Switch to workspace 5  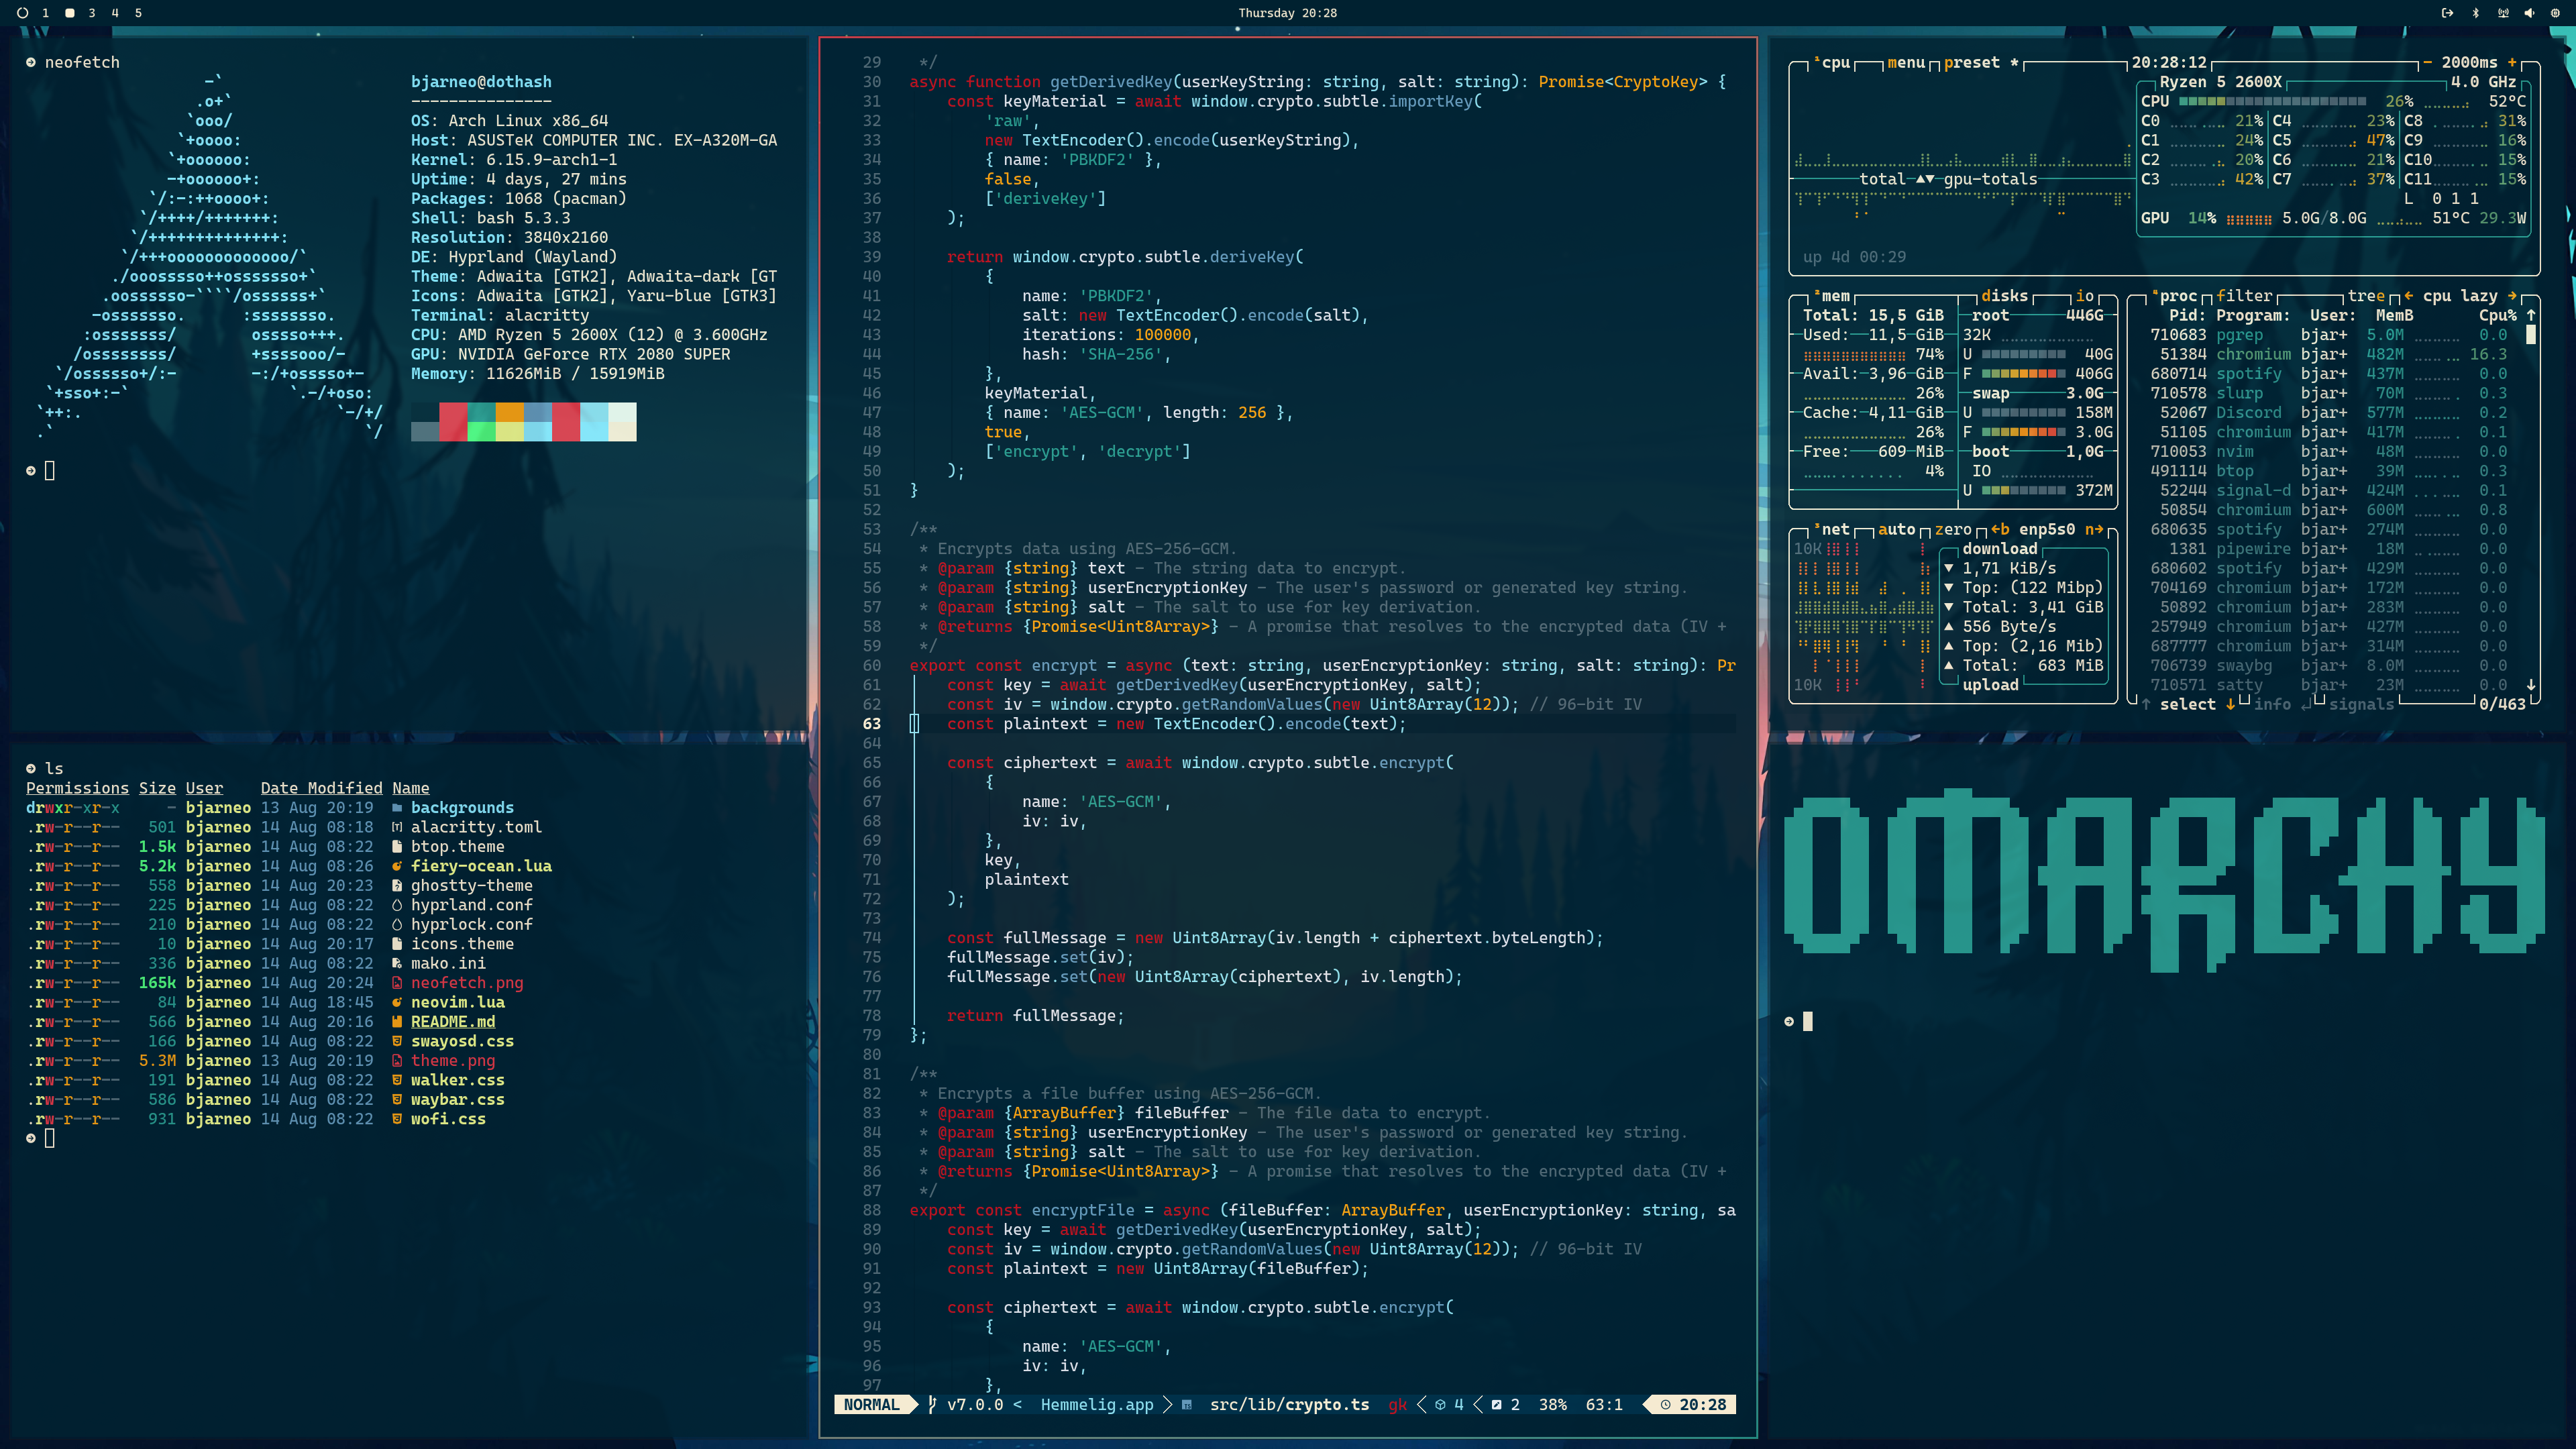click(138, 13)
